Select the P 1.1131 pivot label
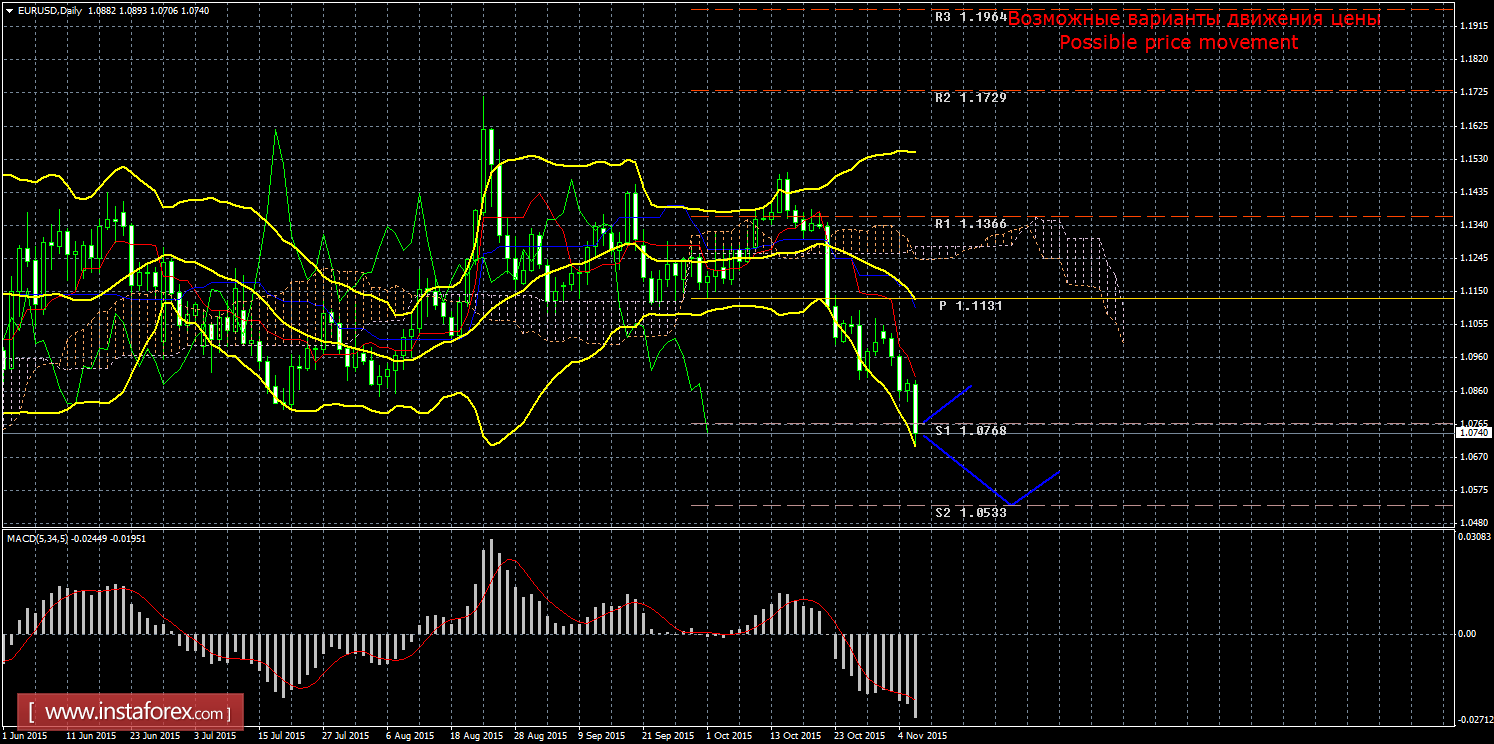Viewport: 1494px width, 744px height. click(x=970, y=306)
